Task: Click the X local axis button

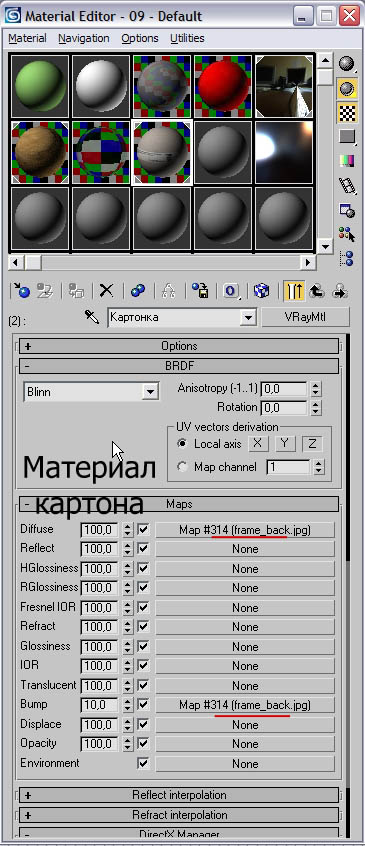Action: (258, 444)
